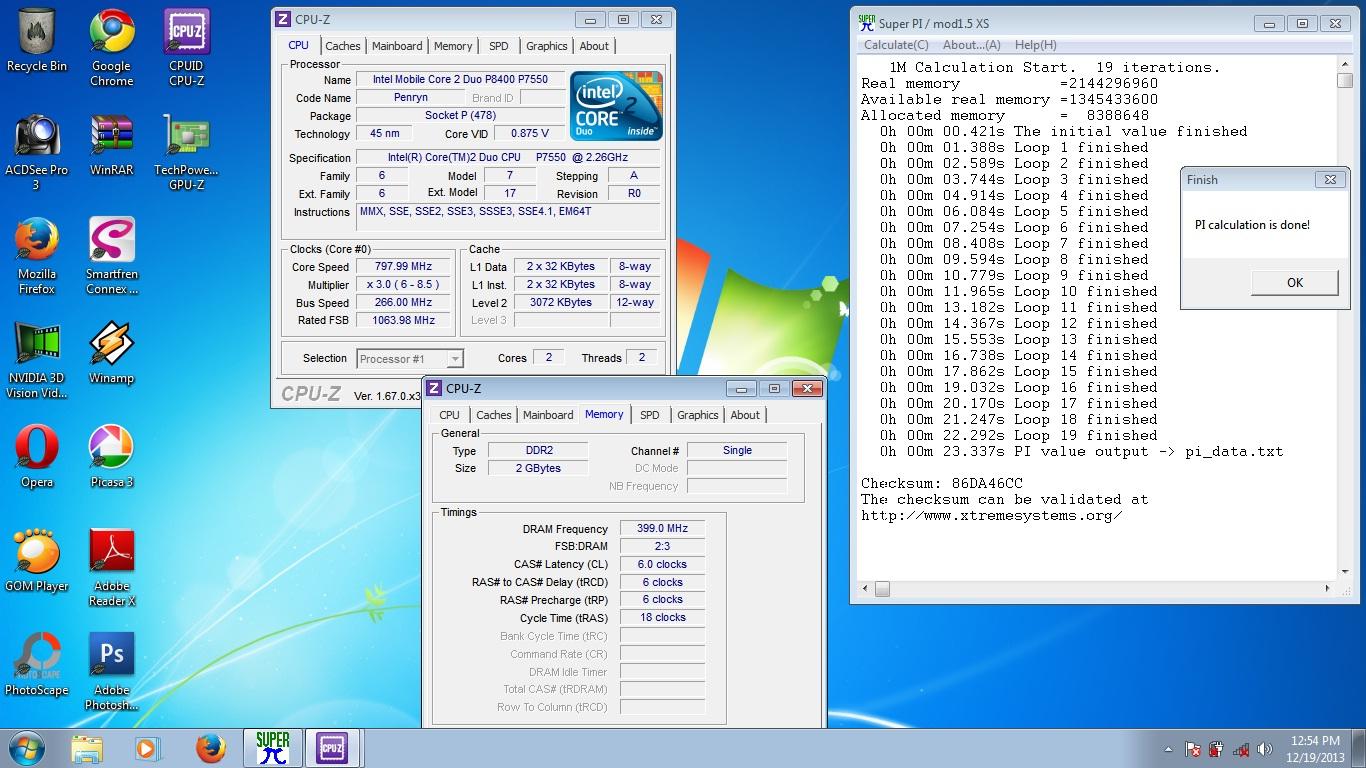This screenshot has width=1366, height=768.
Task: Select the Checksum: 86DA46CC line
Action: click(942, 483)
